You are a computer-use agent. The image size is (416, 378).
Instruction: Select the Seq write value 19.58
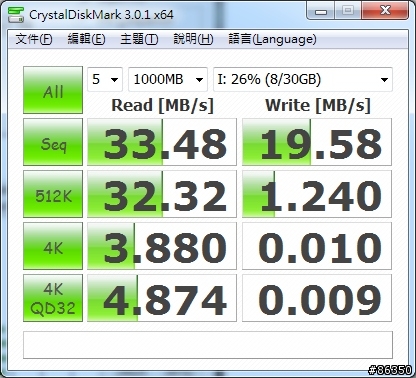317,142
